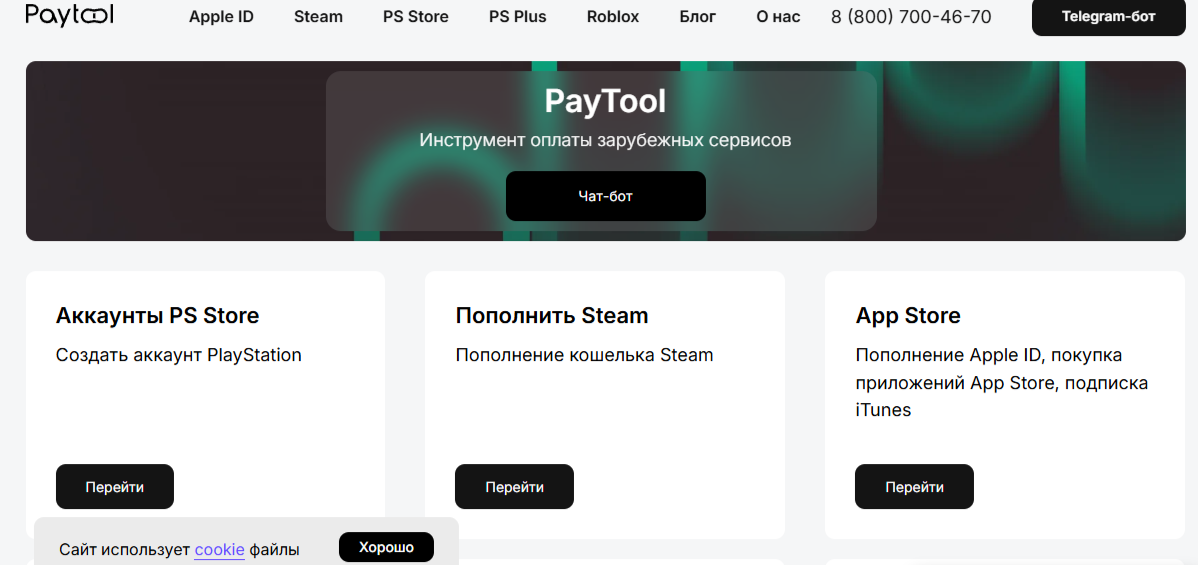The image size is (1198, 565).
Task: Click the phone number 8 (800) 700-46-70
Action: coord(911,17)
